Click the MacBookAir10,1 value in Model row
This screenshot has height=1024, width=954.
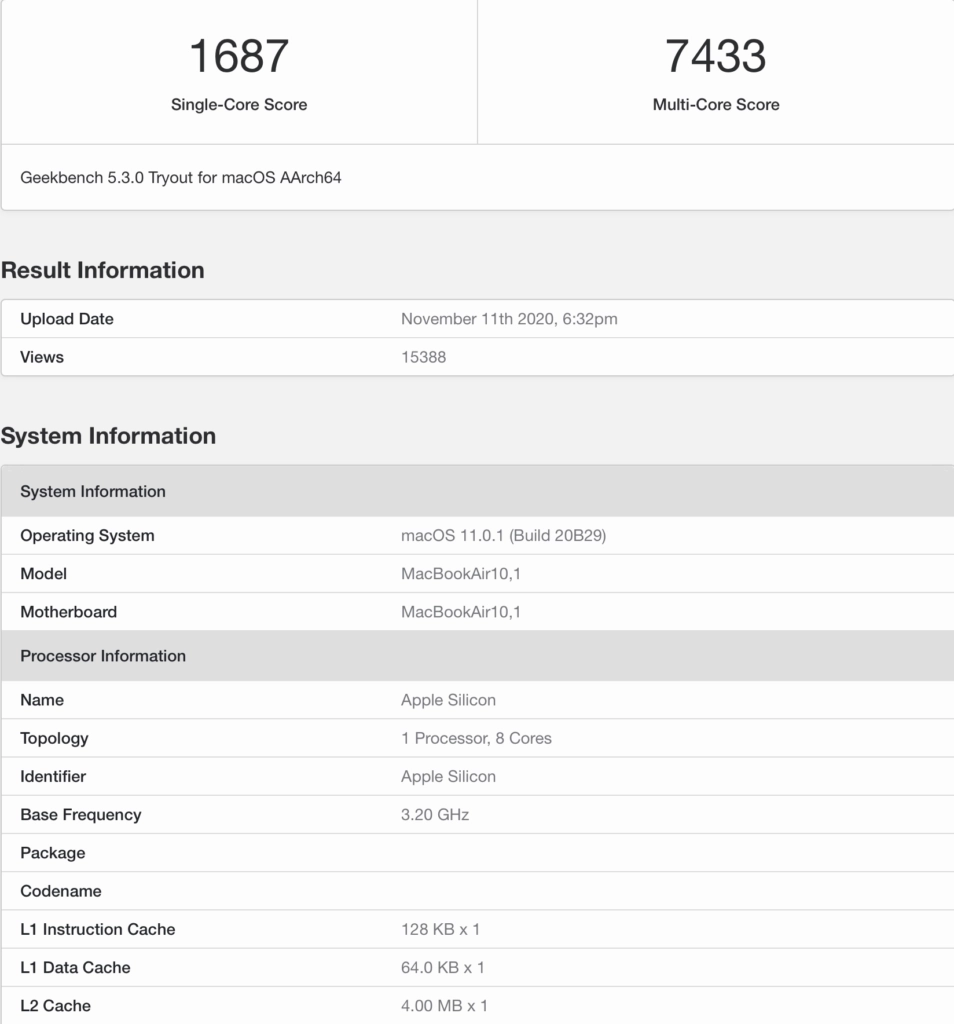pos(461,574)
